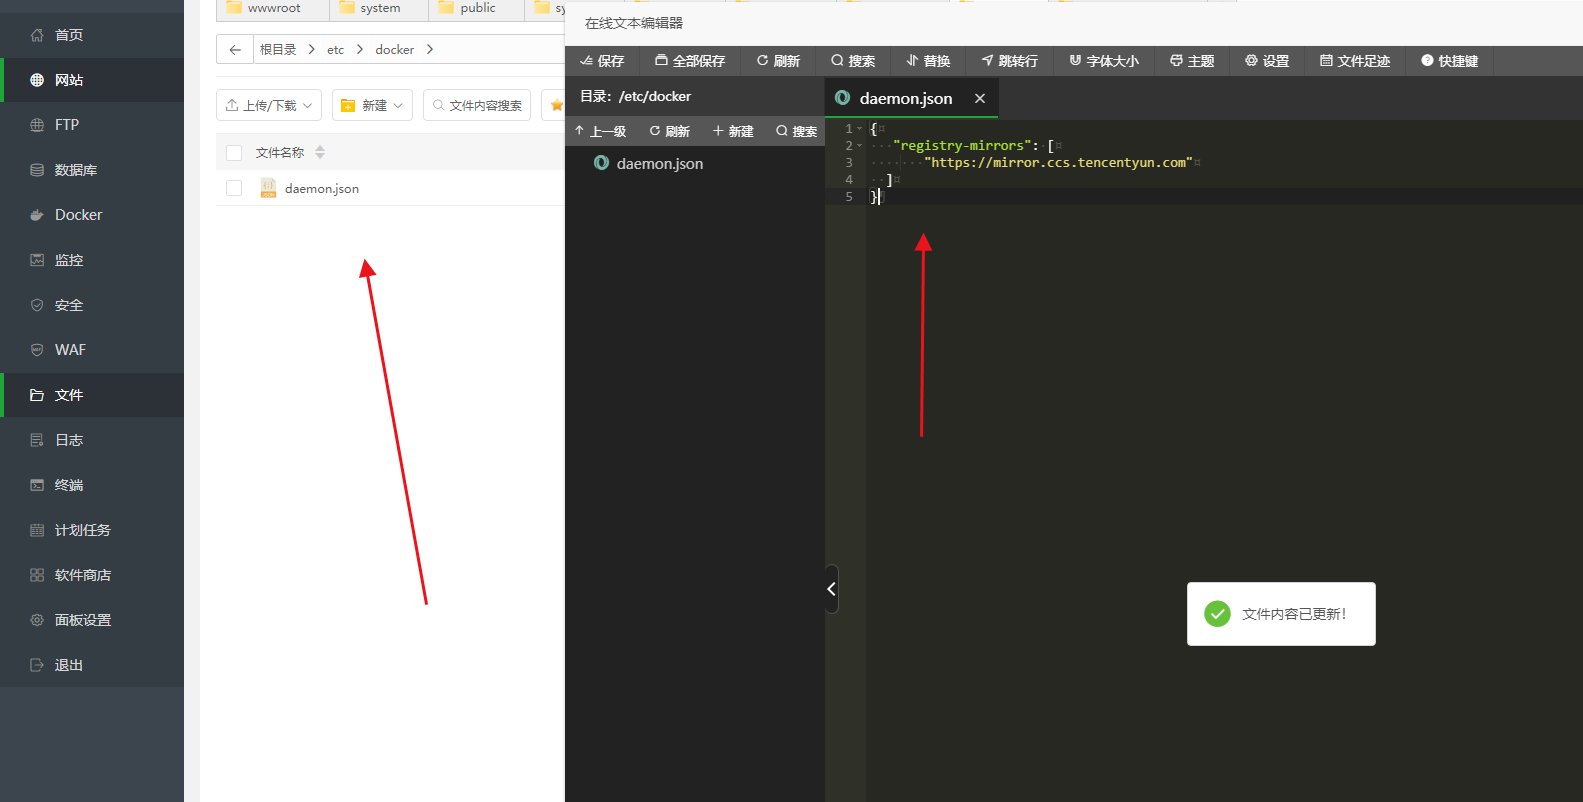
Task: Click the 软件商店 app store icon
Action: pos(37,575)
